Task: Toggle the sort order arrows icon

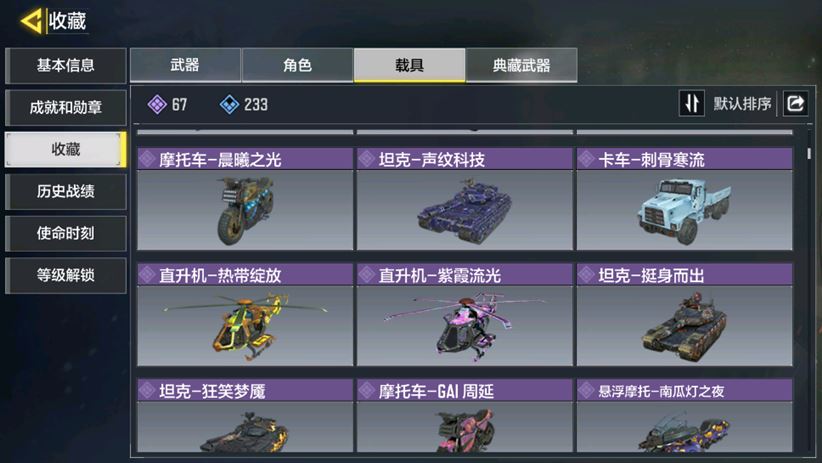Action: [691, 103]
